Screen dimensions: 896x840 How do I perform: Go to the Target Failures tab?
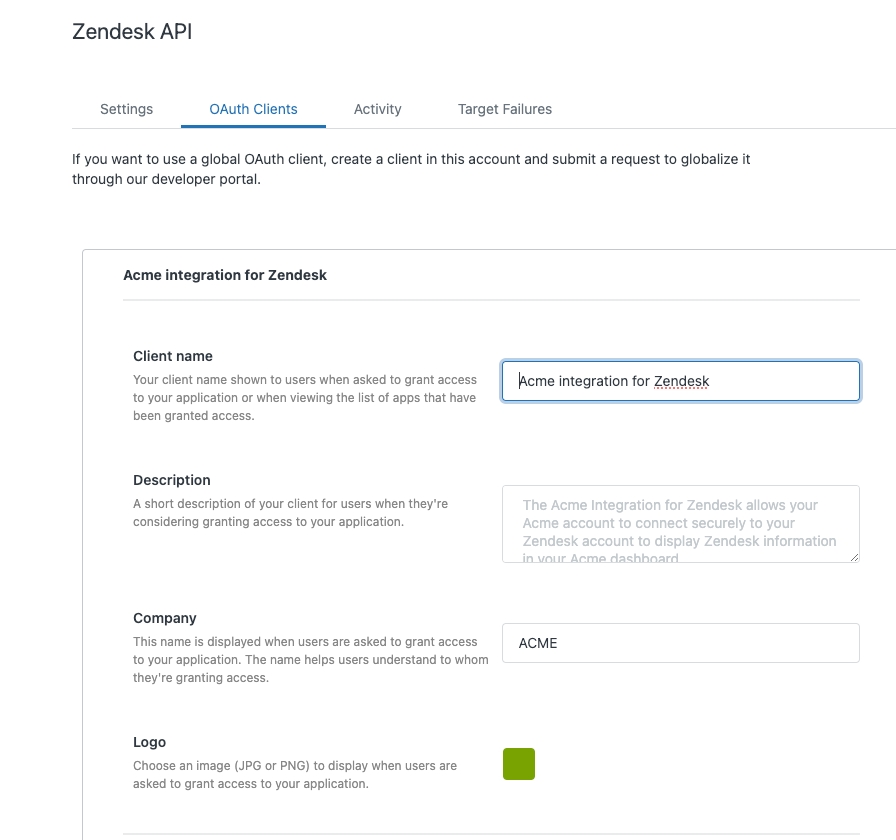(x=504, y=109)
